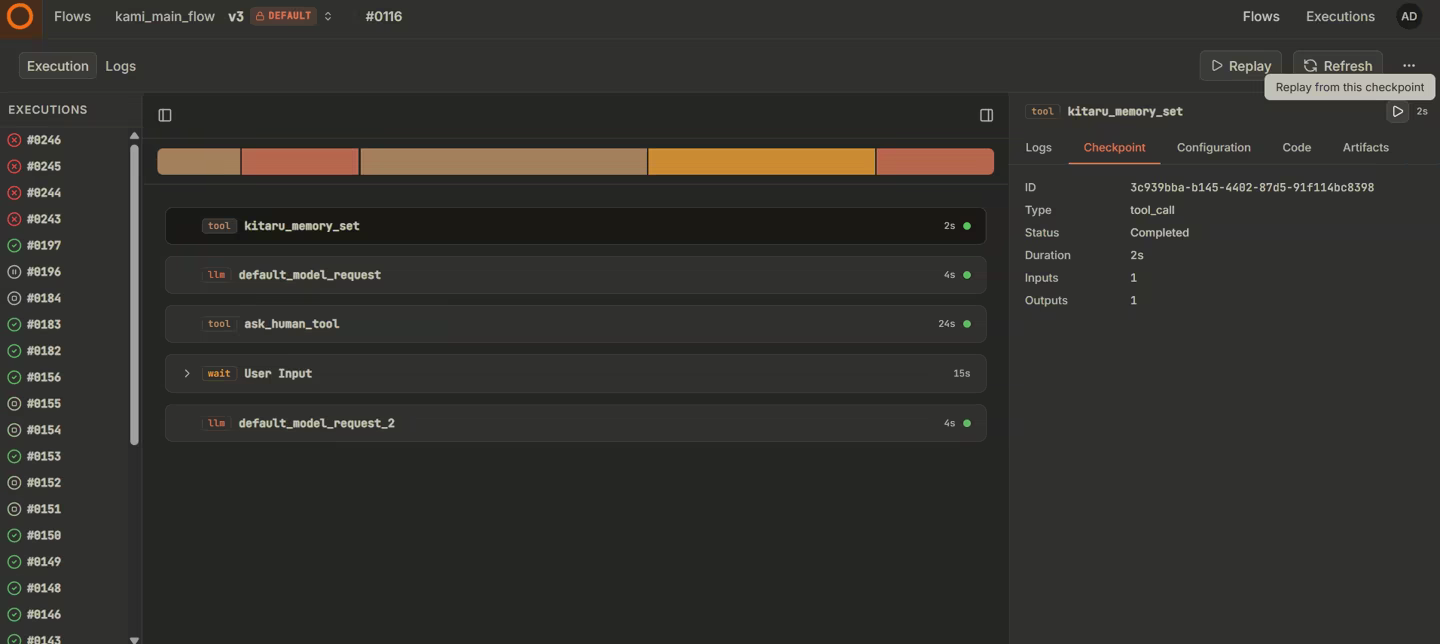Viewport: 1440px width, 644px height.
Task: Open the Configuration tab
Action: 1213,147
